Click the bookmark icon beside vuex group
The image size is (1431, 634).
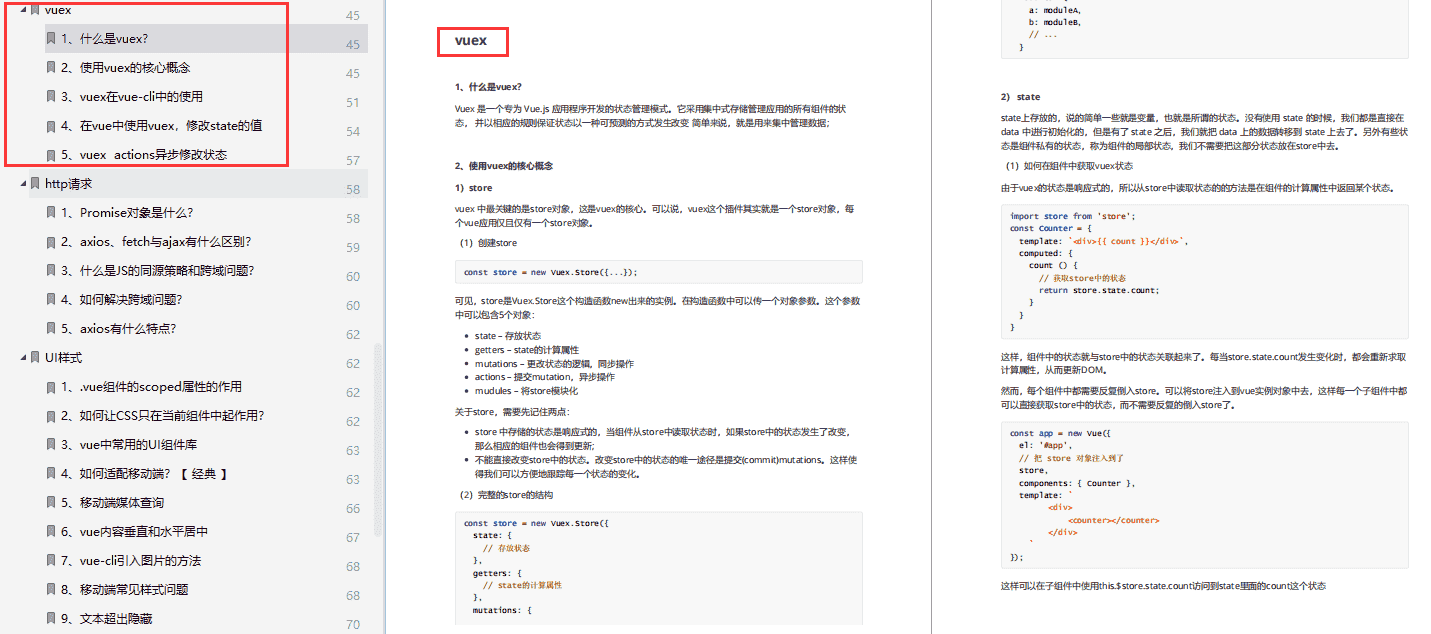tap(36, 10)
